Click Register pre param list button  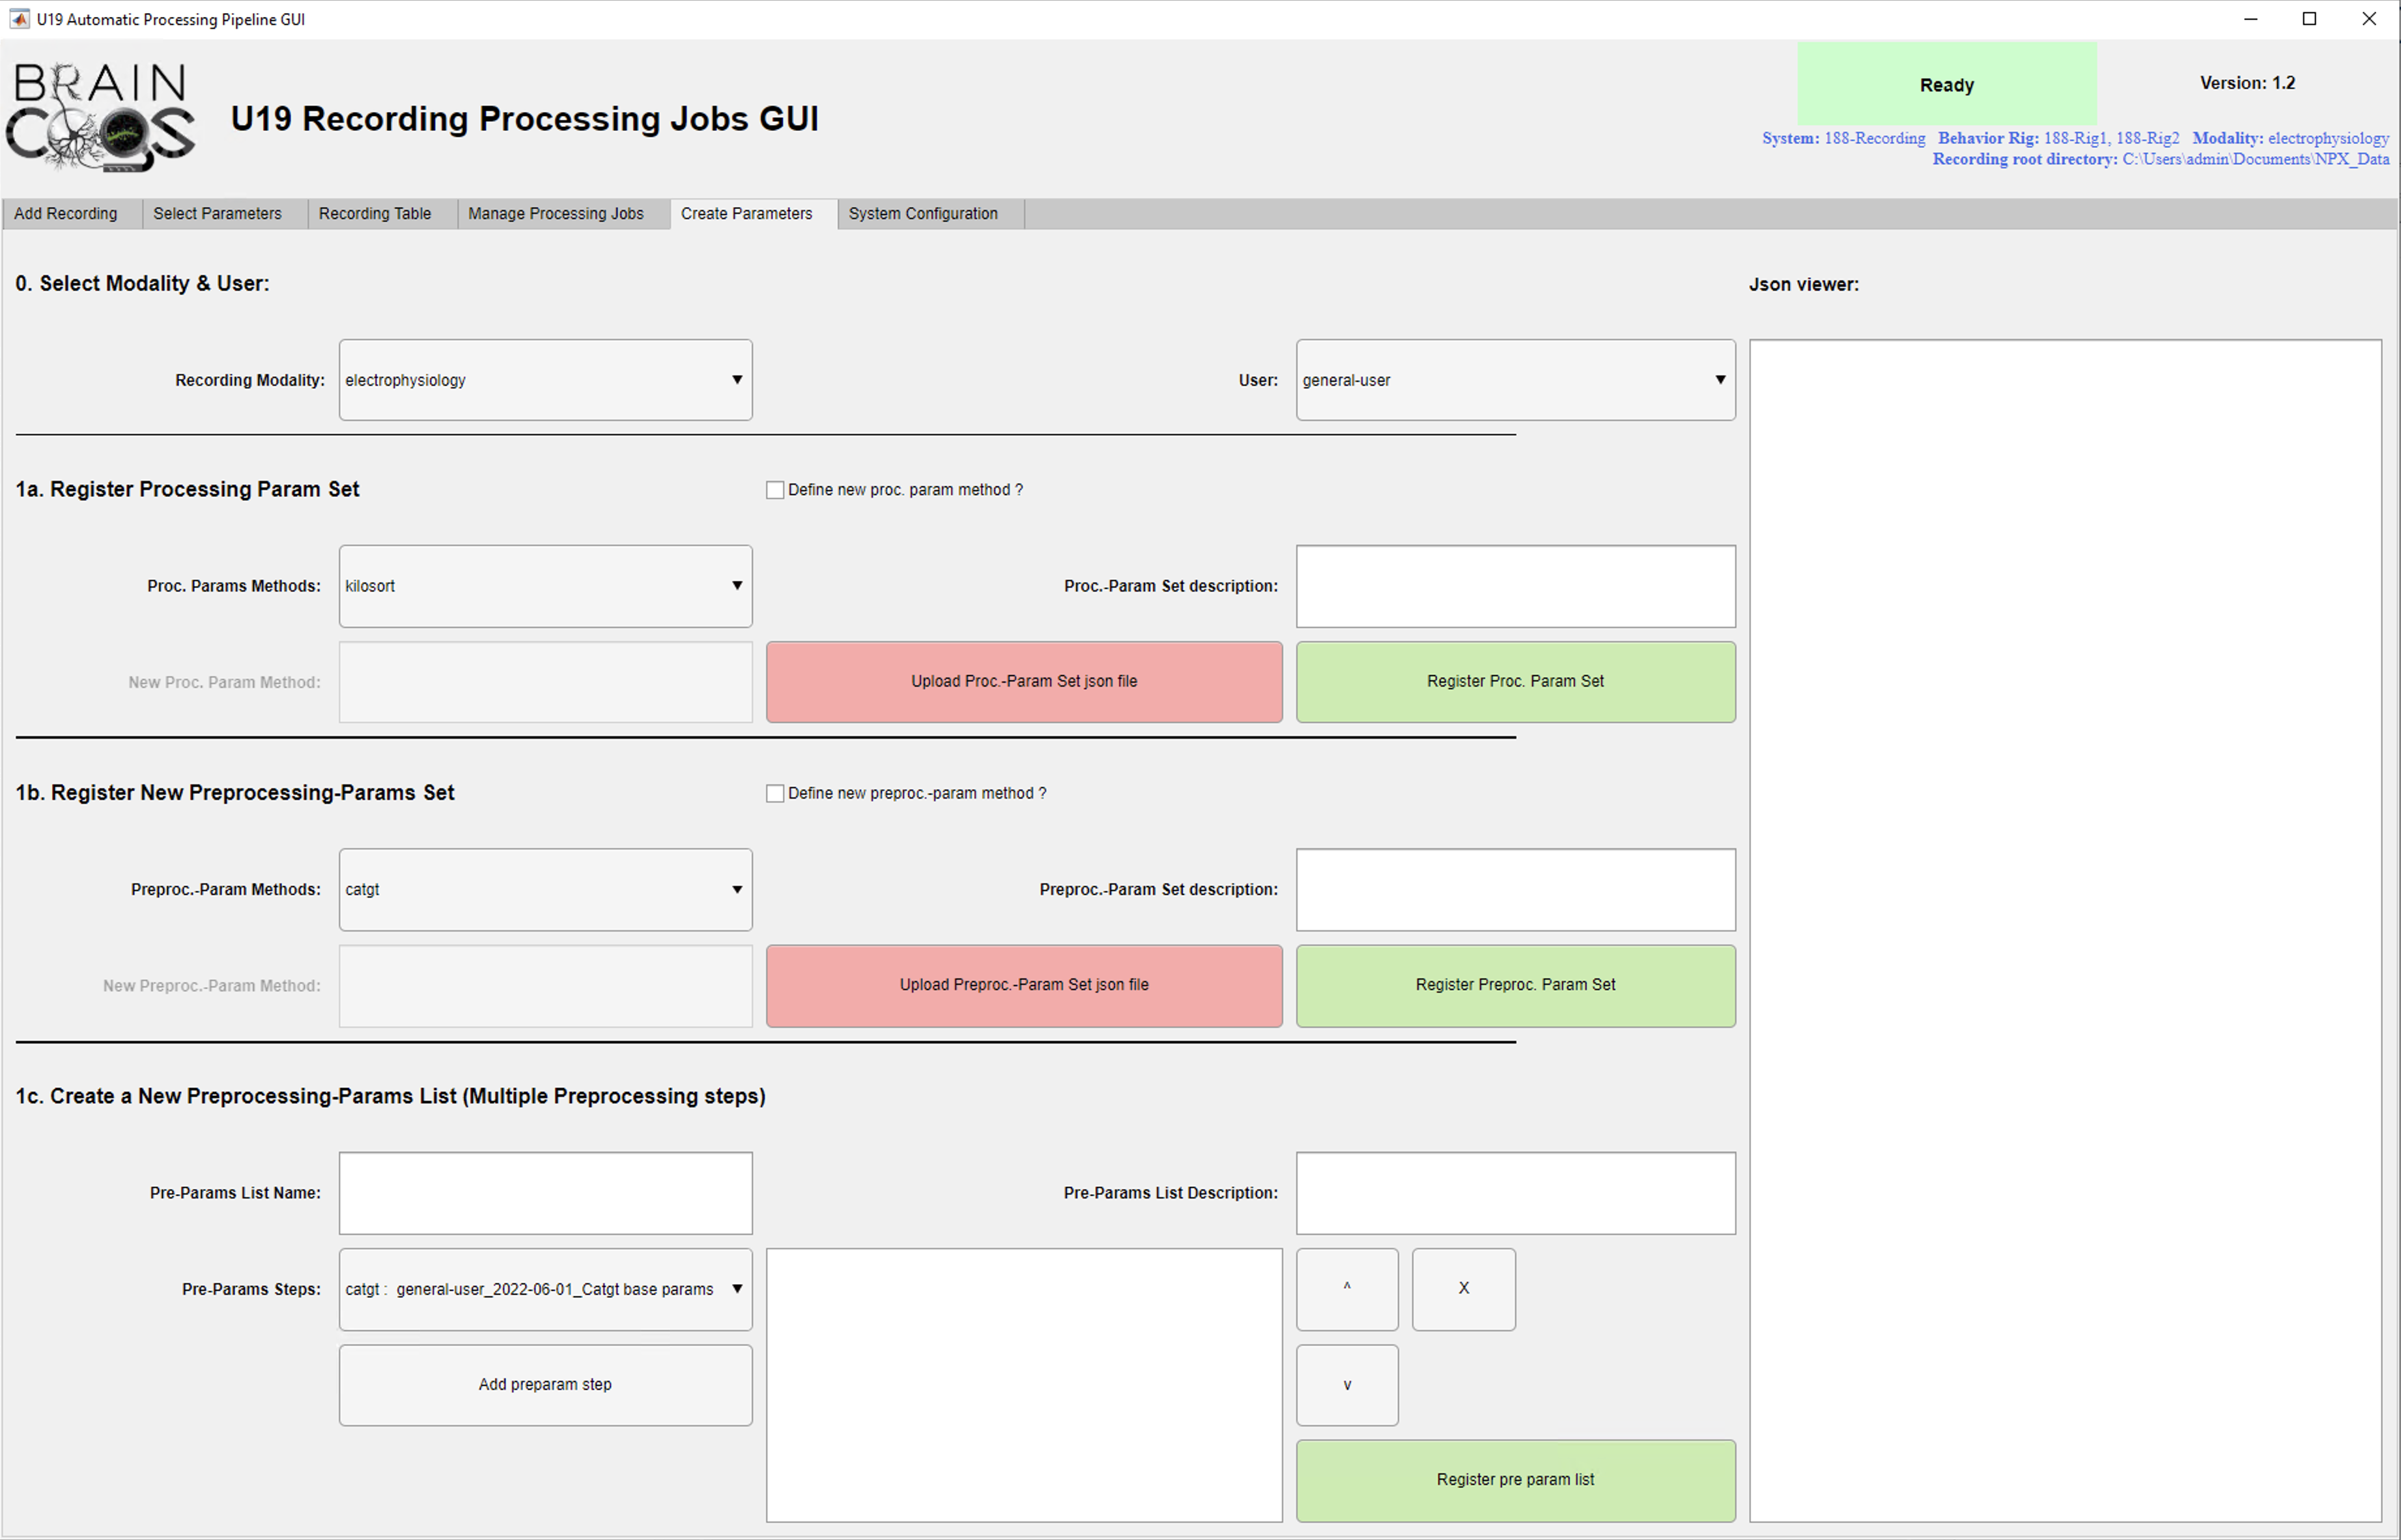point(1515,1481)
